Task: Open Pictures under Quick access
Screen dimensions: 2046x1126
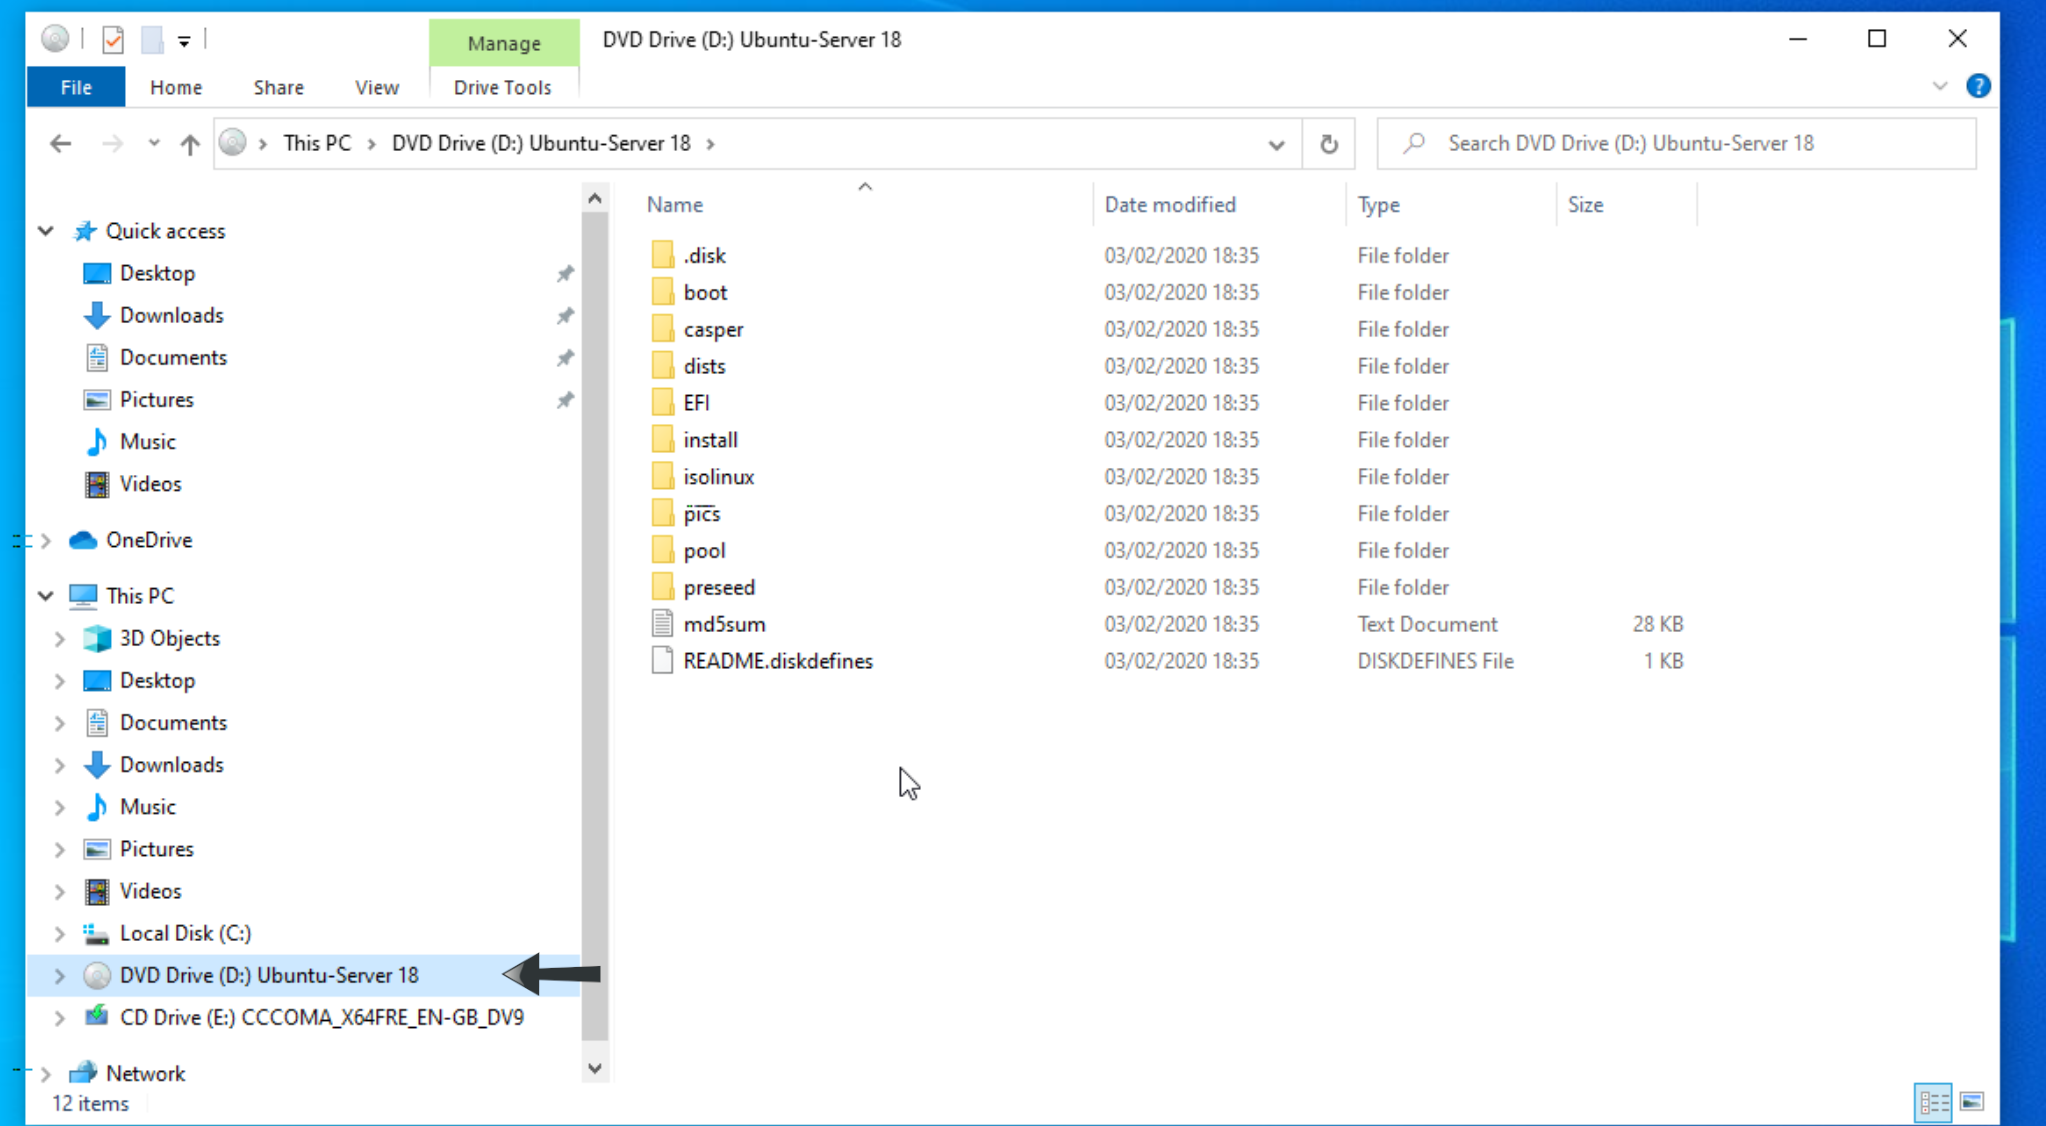Action: (x=156, y=399)
